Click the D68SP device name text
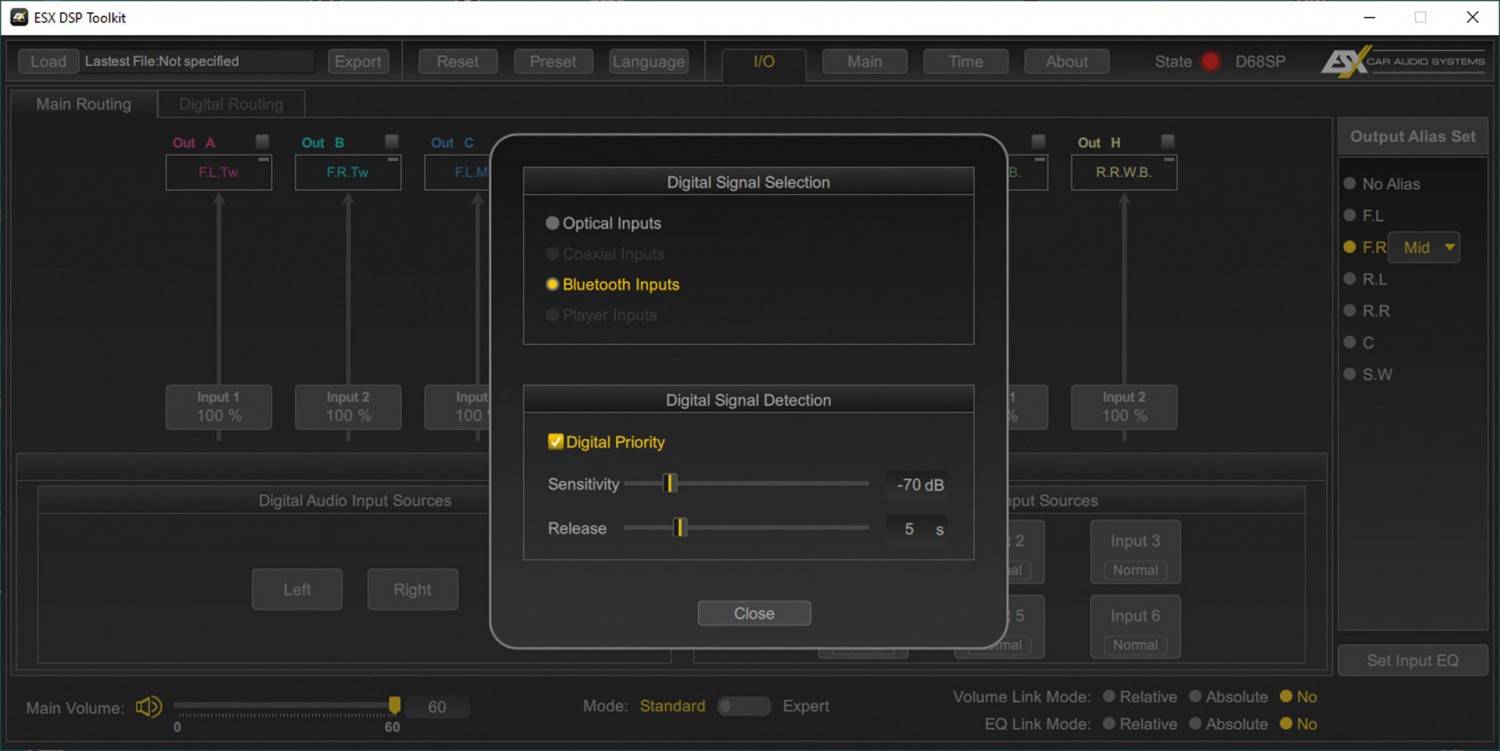The height and width of the screenshot is (751, 1500). tap(1260, 61)
